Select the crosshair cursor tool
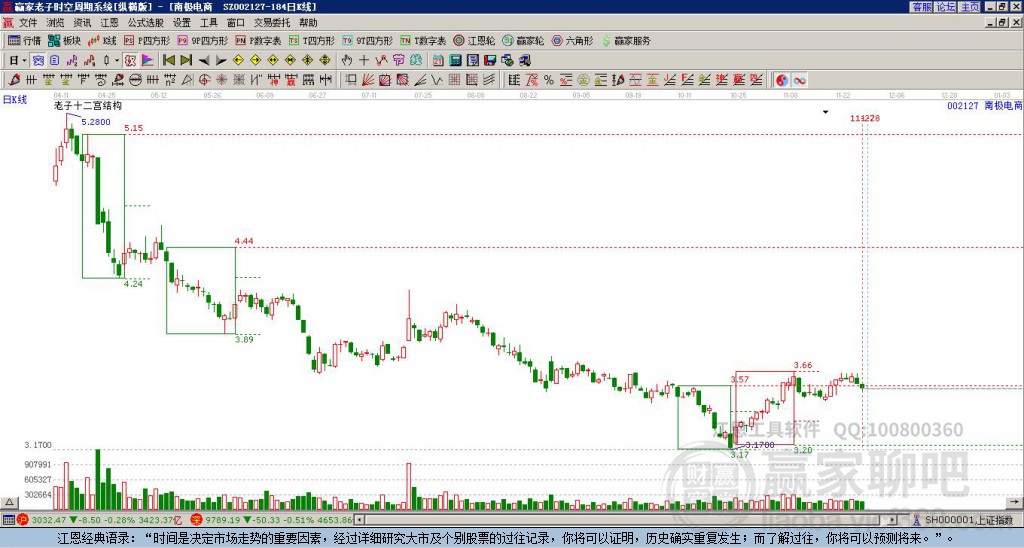Screen dimensions: 1024x548 click(364, 61)
